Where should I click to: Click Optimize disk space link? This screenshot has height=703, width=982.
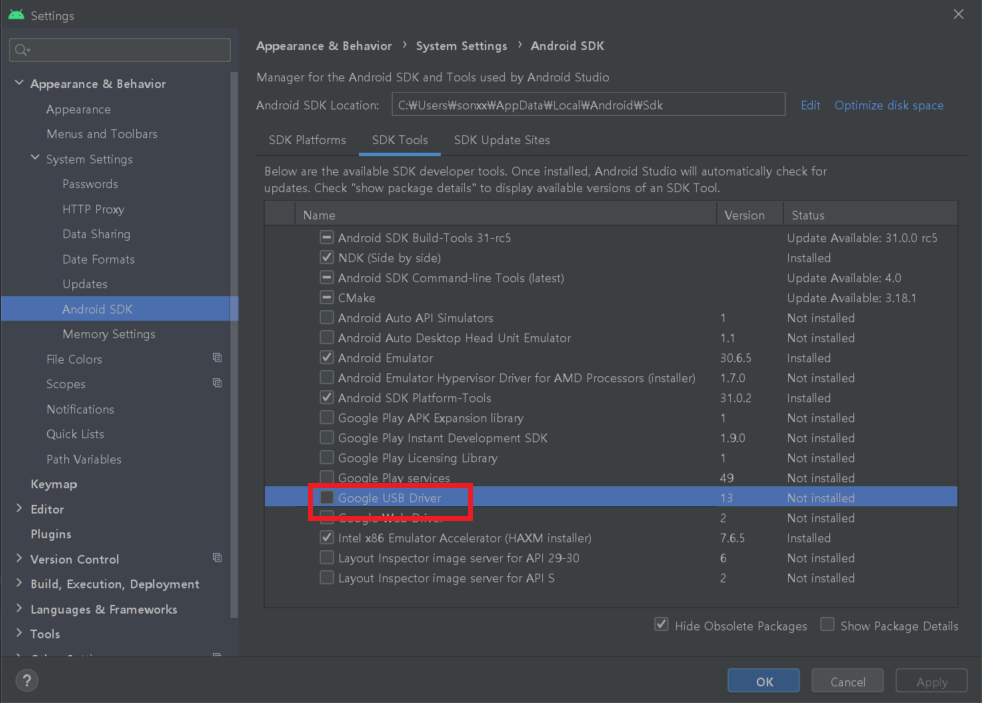(889, 105)
